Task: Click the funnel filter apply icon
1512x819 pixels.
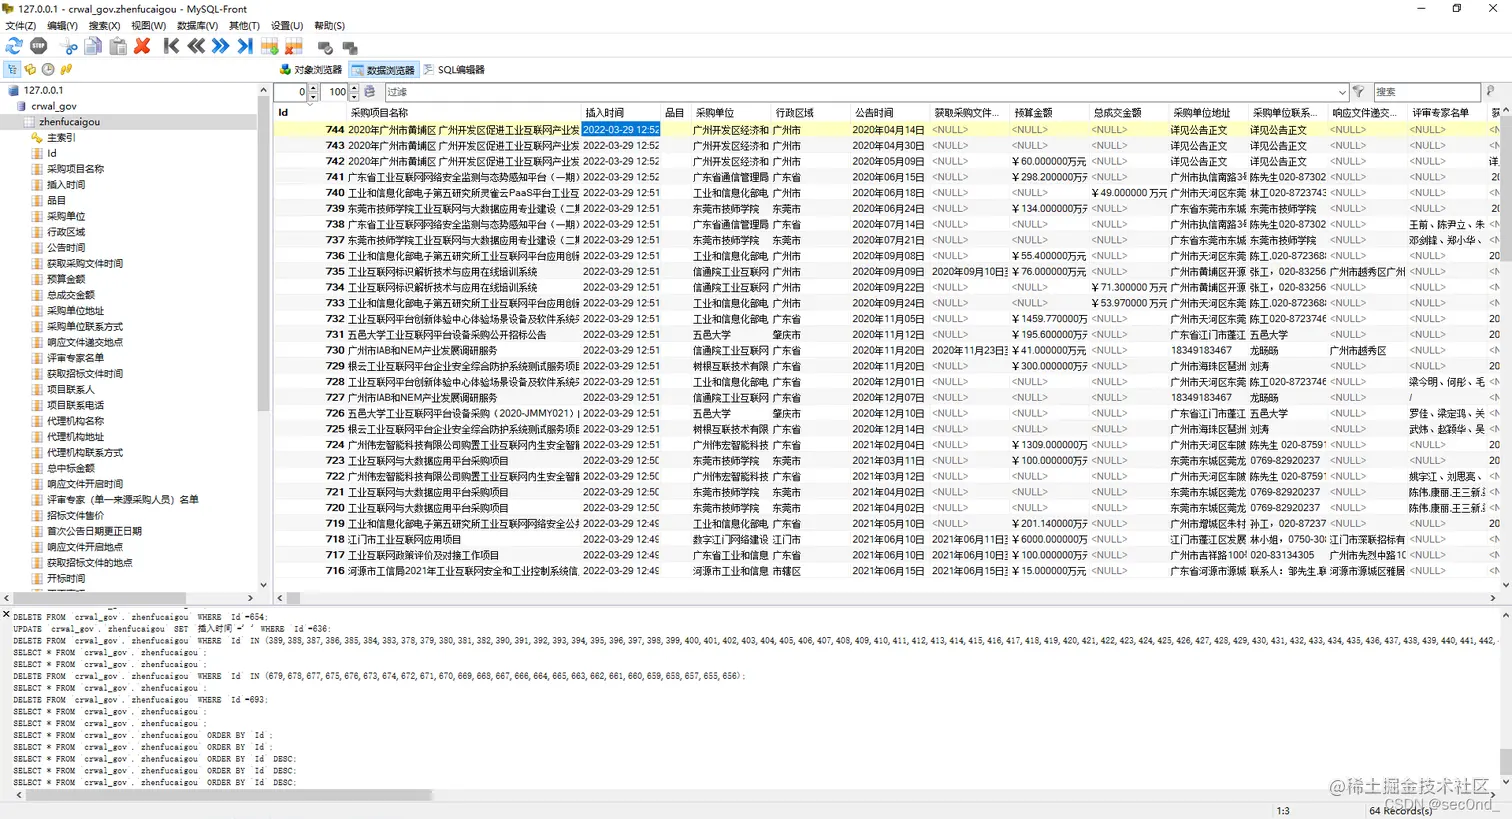Action: [1358, 91]
